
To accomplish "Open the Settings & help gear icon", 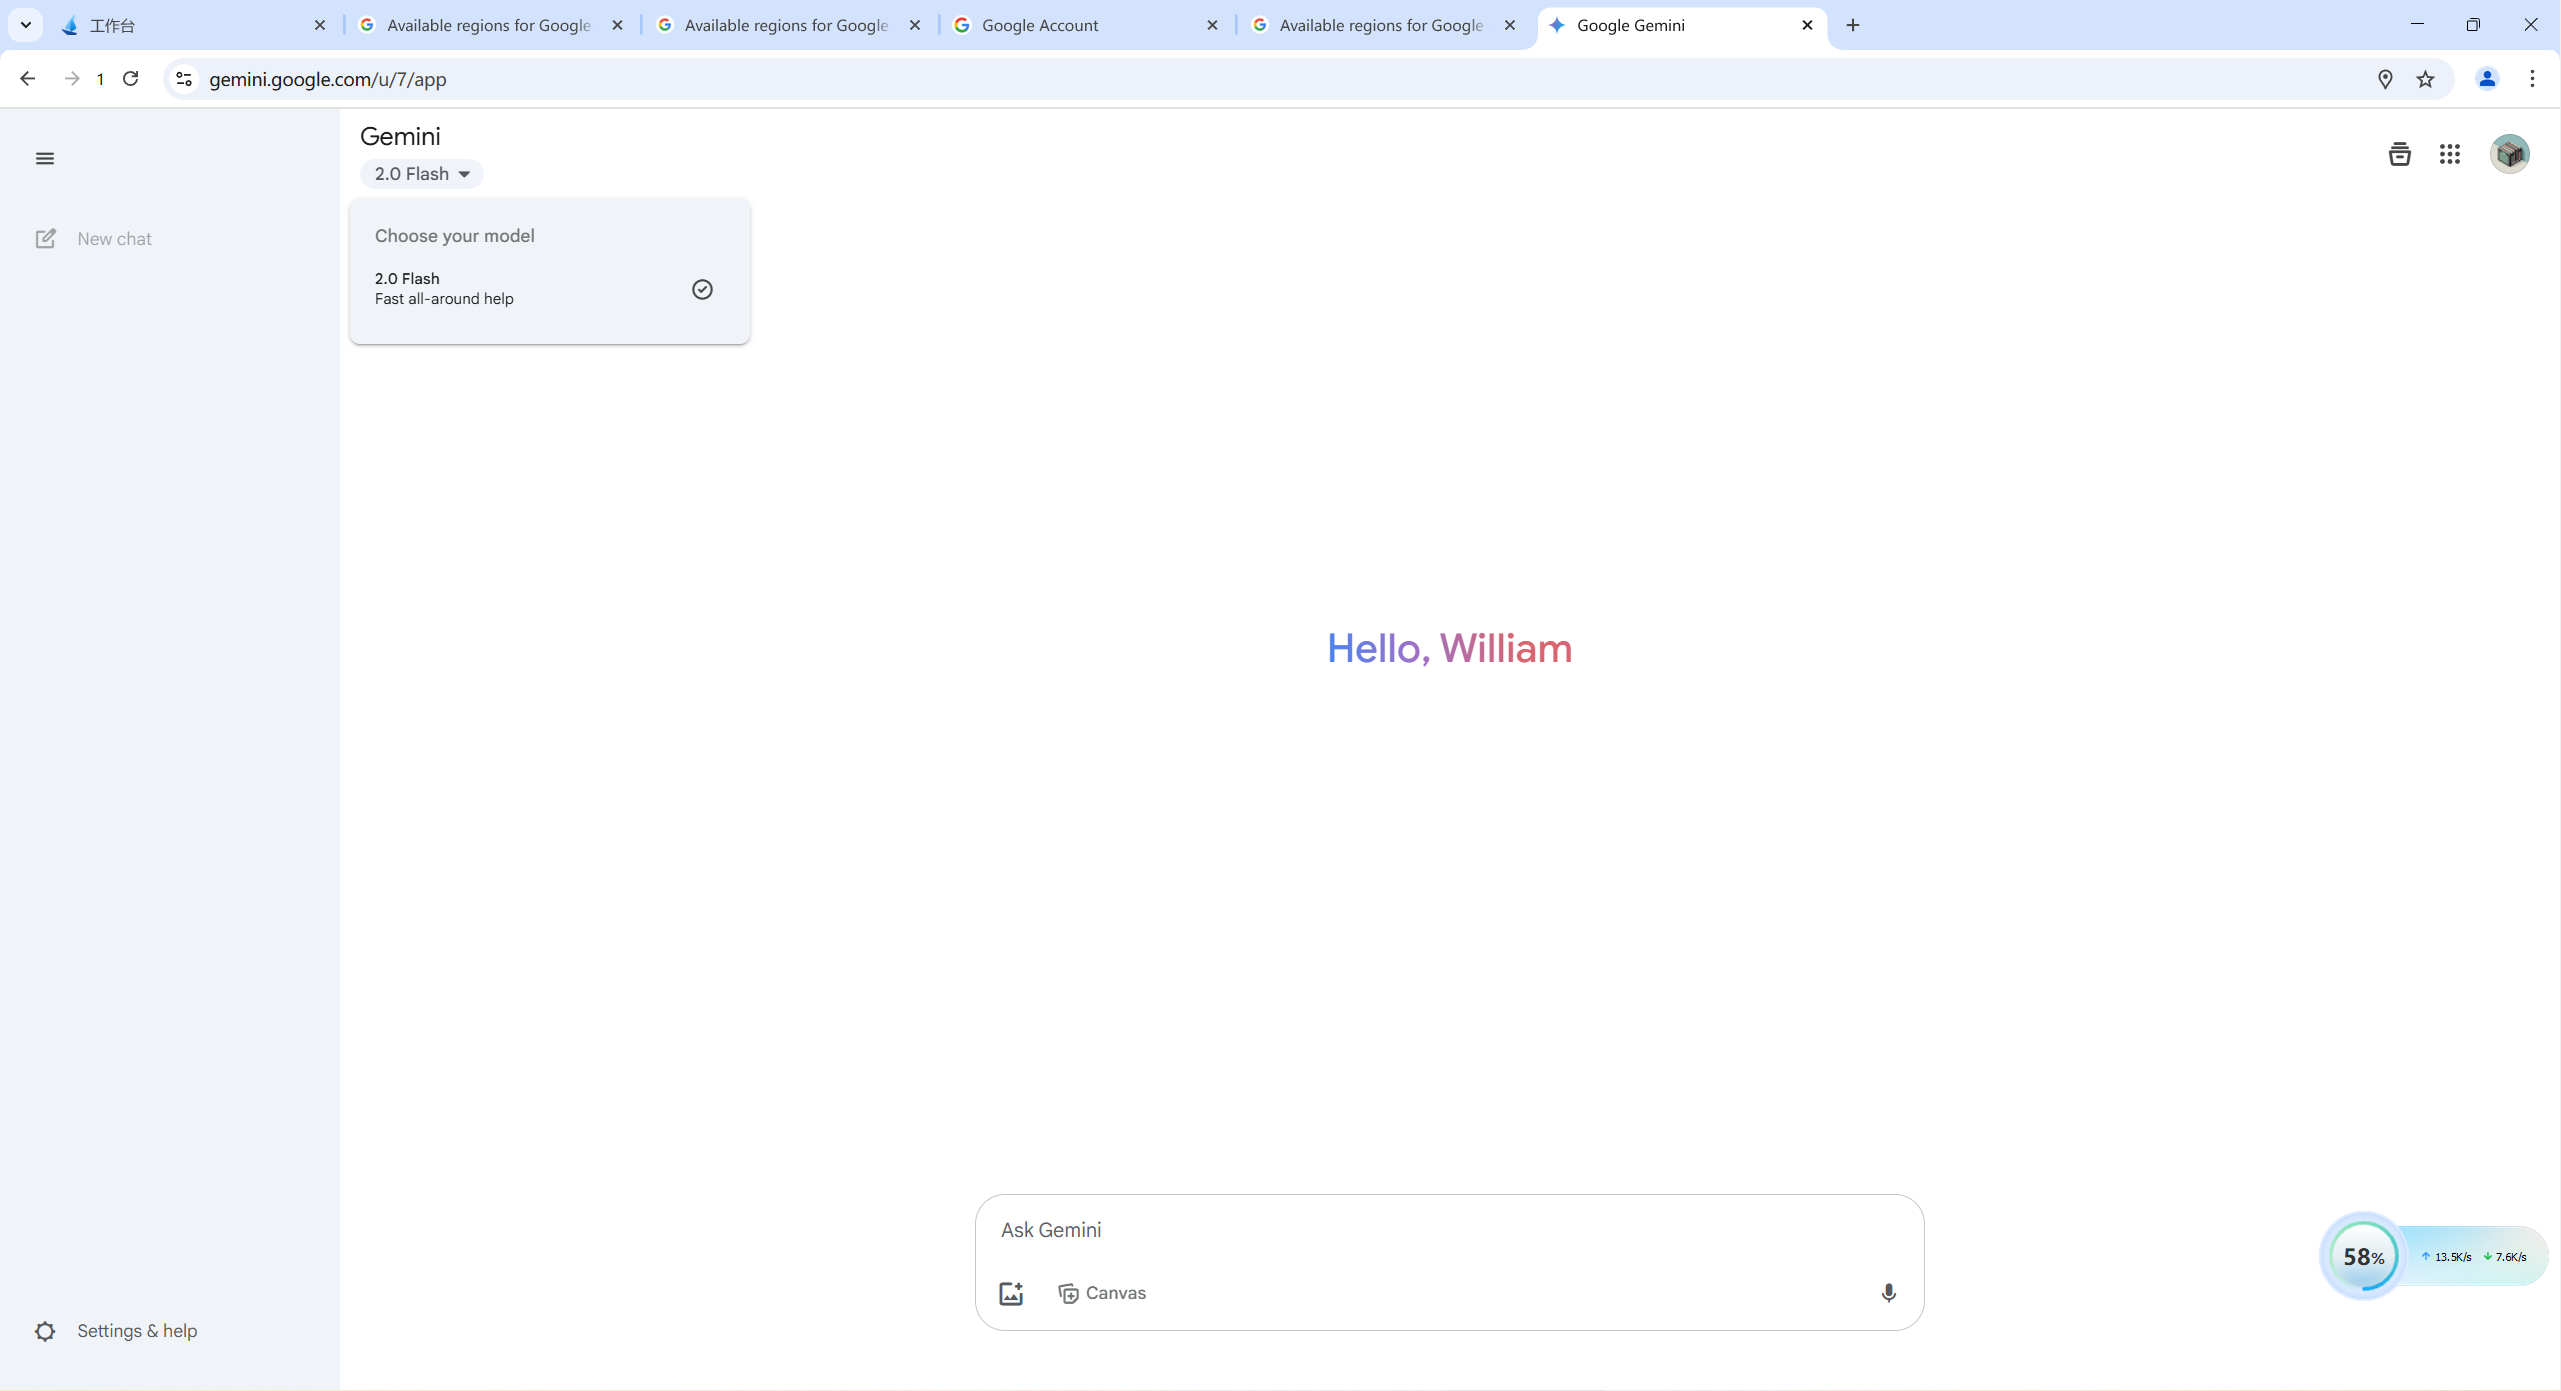I will (x=45, y=1331).
